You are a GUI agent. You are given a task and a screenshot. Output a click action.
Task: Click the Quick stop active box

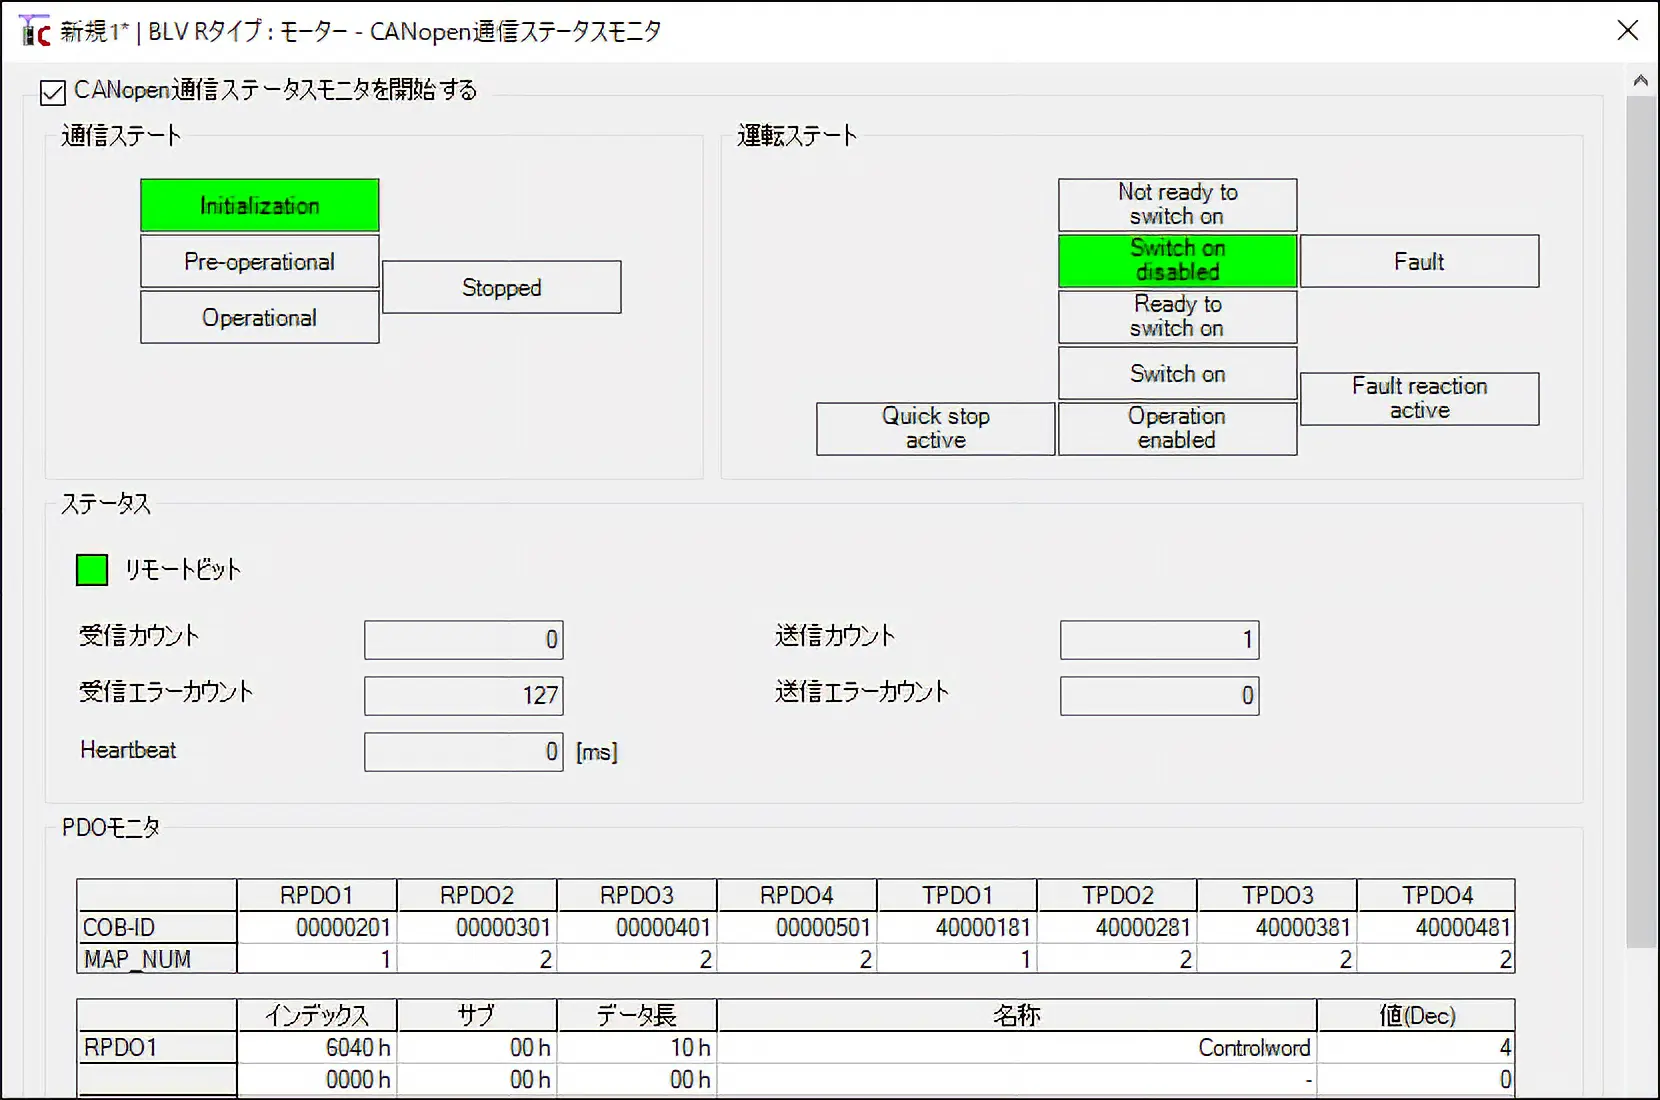(935, 429)
